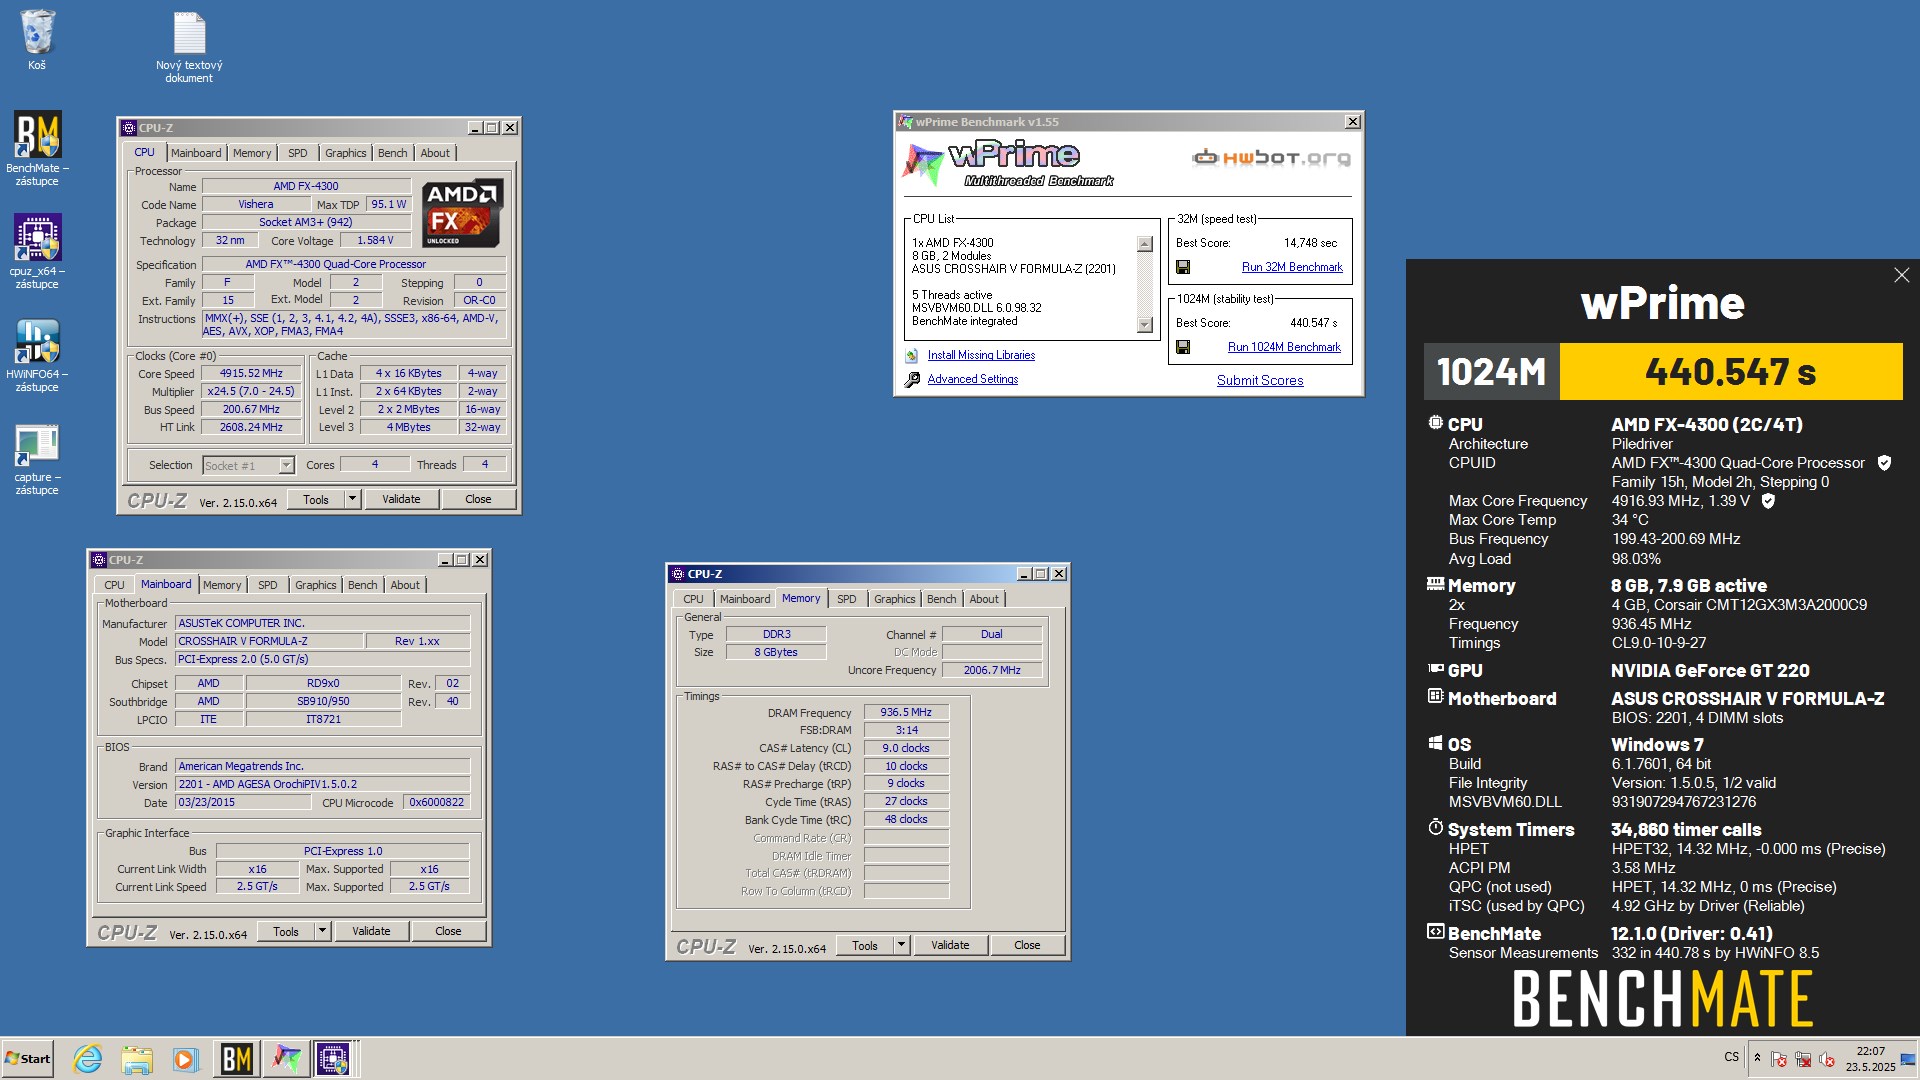The image size is (1920, 1080).
Task: Open Windows Explorer folder in taskbar
Action: [x=137, y=1059]
